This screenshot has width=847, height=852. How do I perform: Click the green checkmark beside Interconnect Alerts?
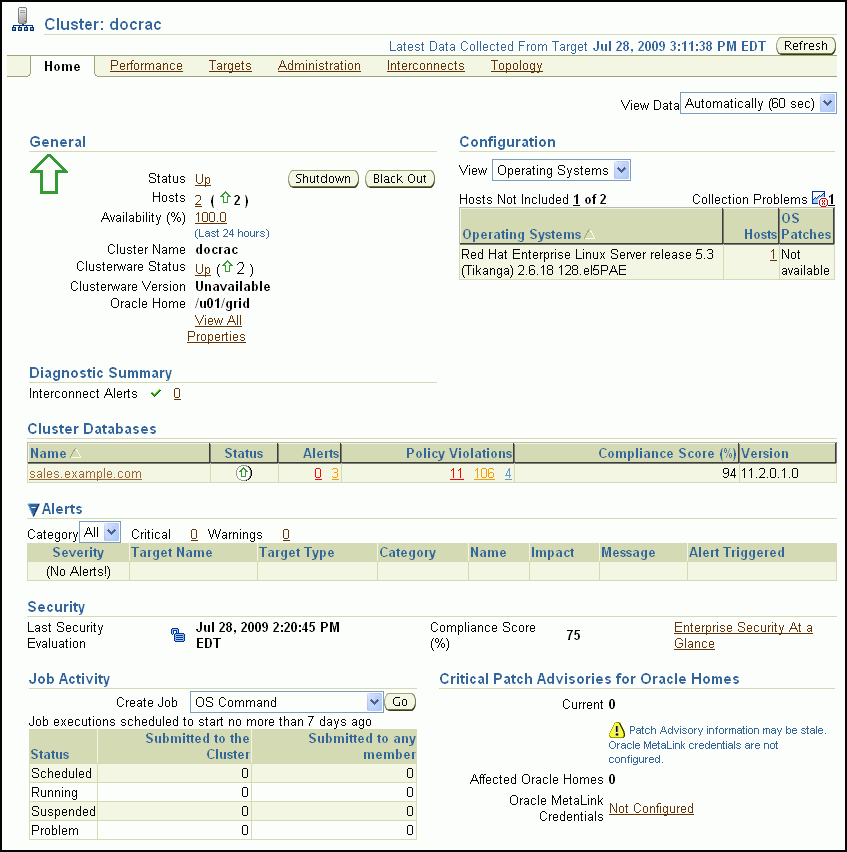(x=156, y=394)
